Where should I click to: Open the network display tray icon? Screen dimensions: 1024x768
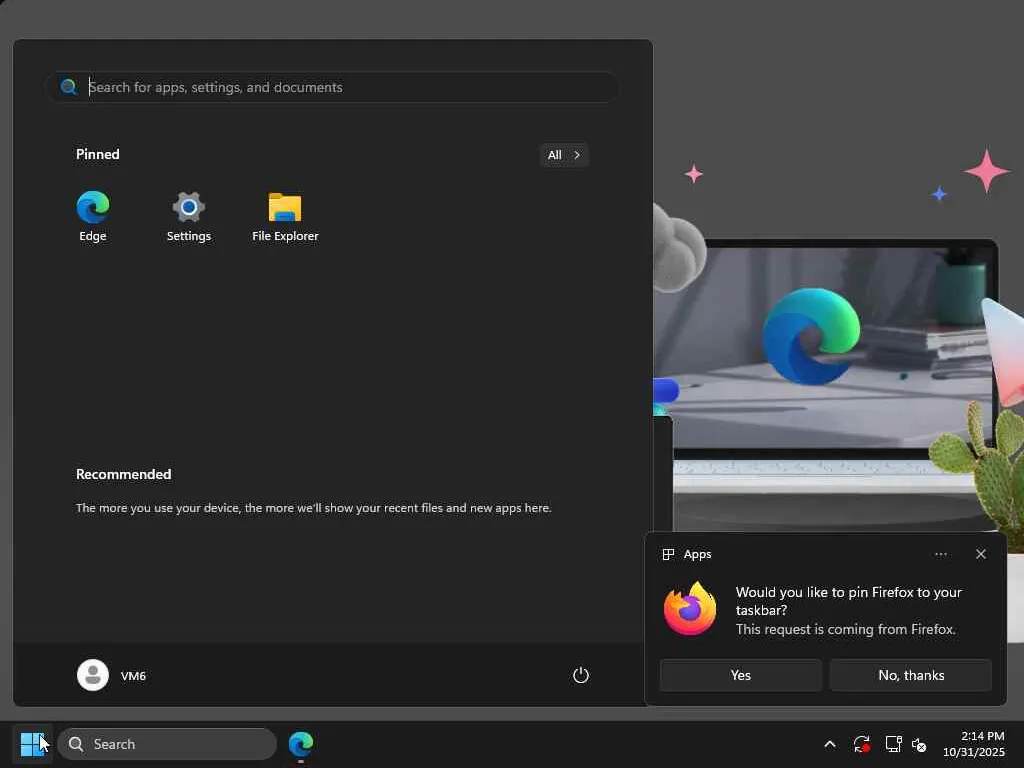point(893,744)
